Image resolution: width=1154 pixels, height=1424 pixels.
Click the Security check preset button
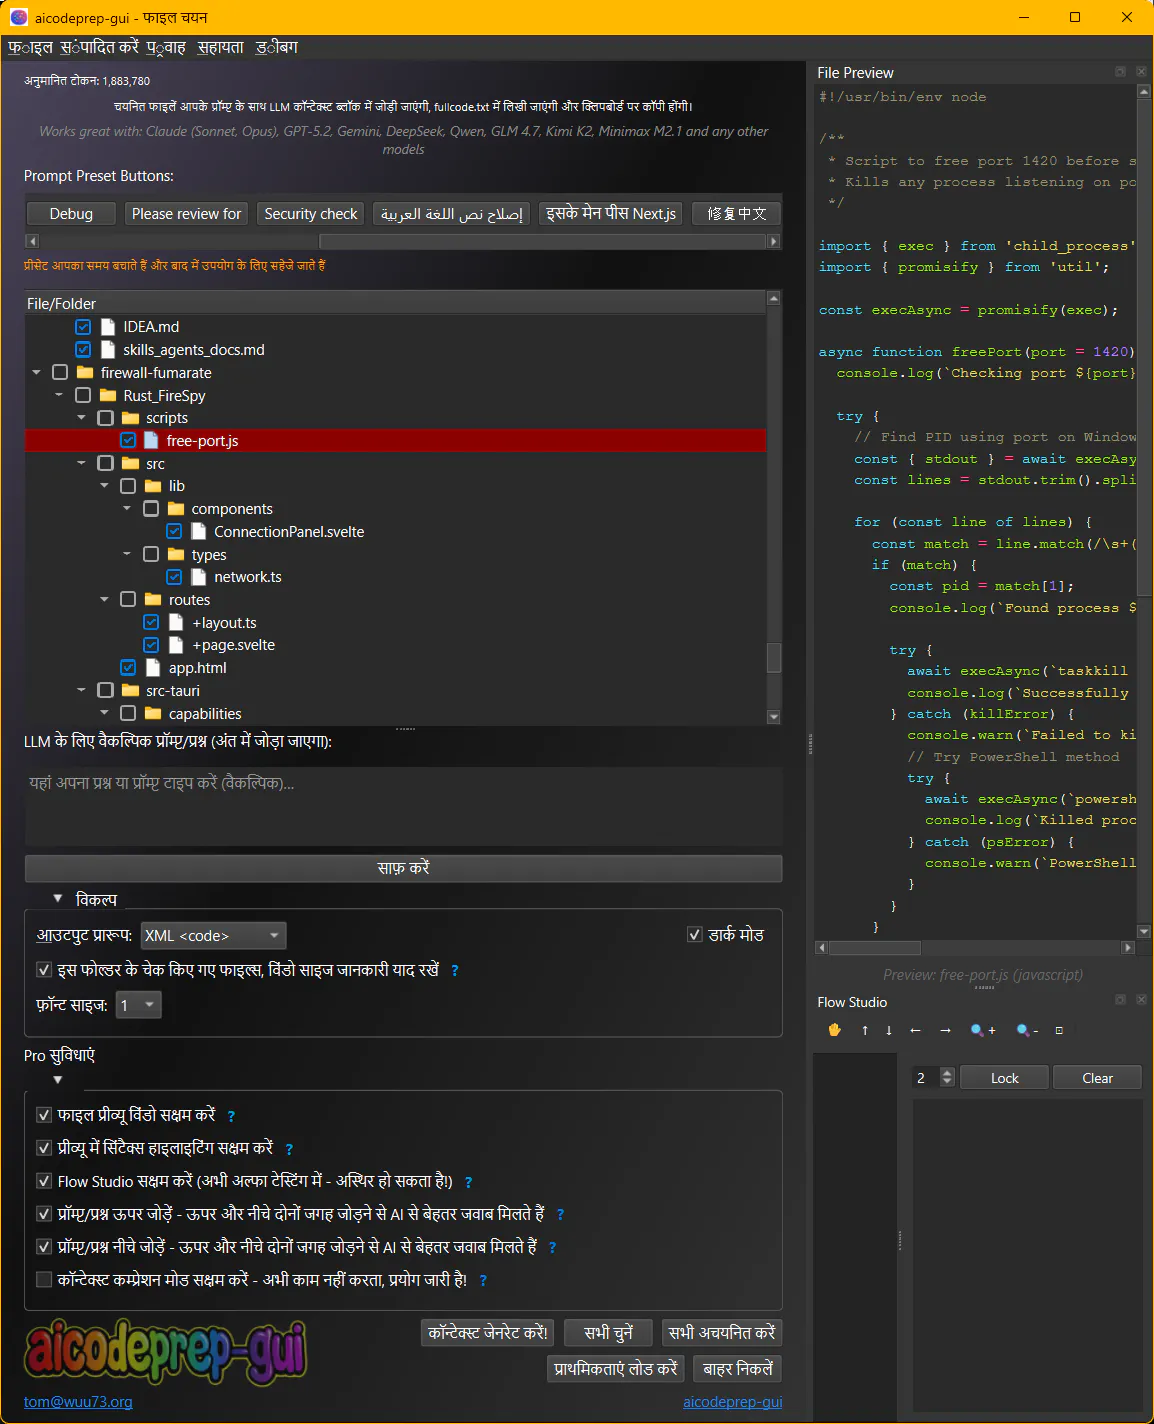pos(310,214)
